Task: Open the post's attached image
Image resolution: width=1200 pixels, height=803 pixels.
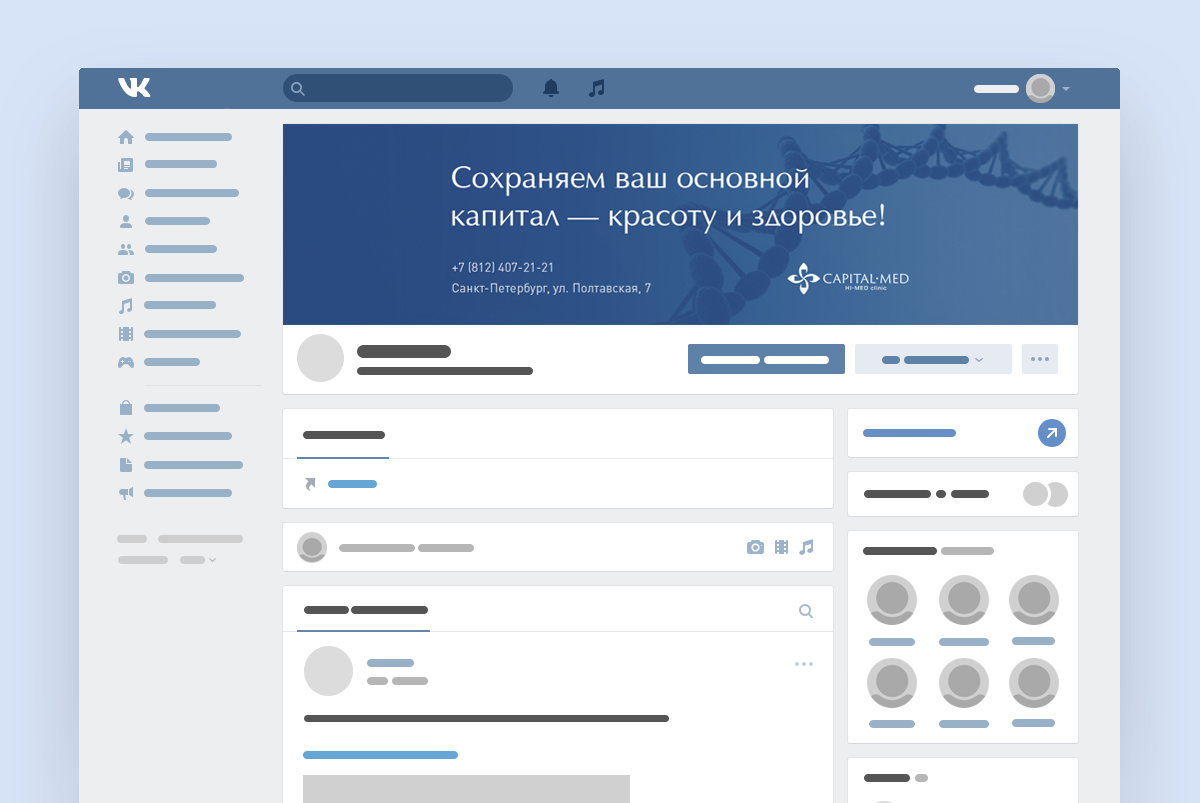Action: tap(466, 789)
